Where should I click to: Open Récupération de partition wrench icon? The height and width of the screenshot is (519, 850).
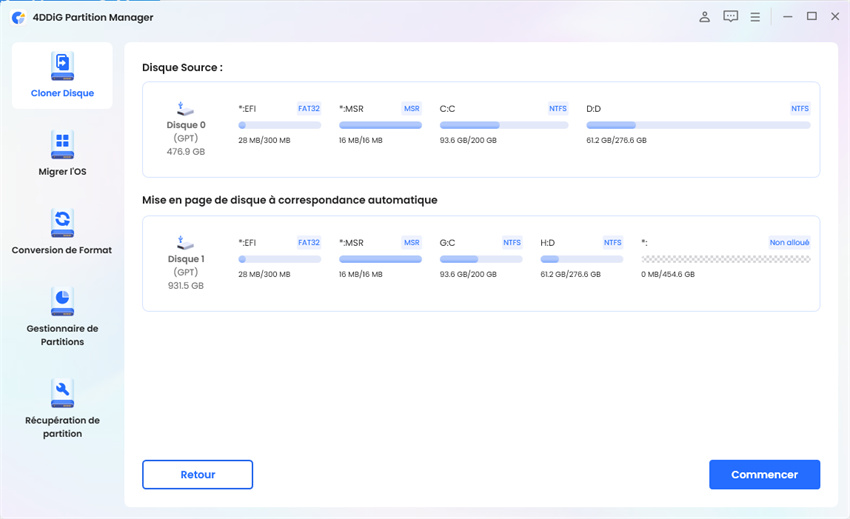tap(62, 392)
